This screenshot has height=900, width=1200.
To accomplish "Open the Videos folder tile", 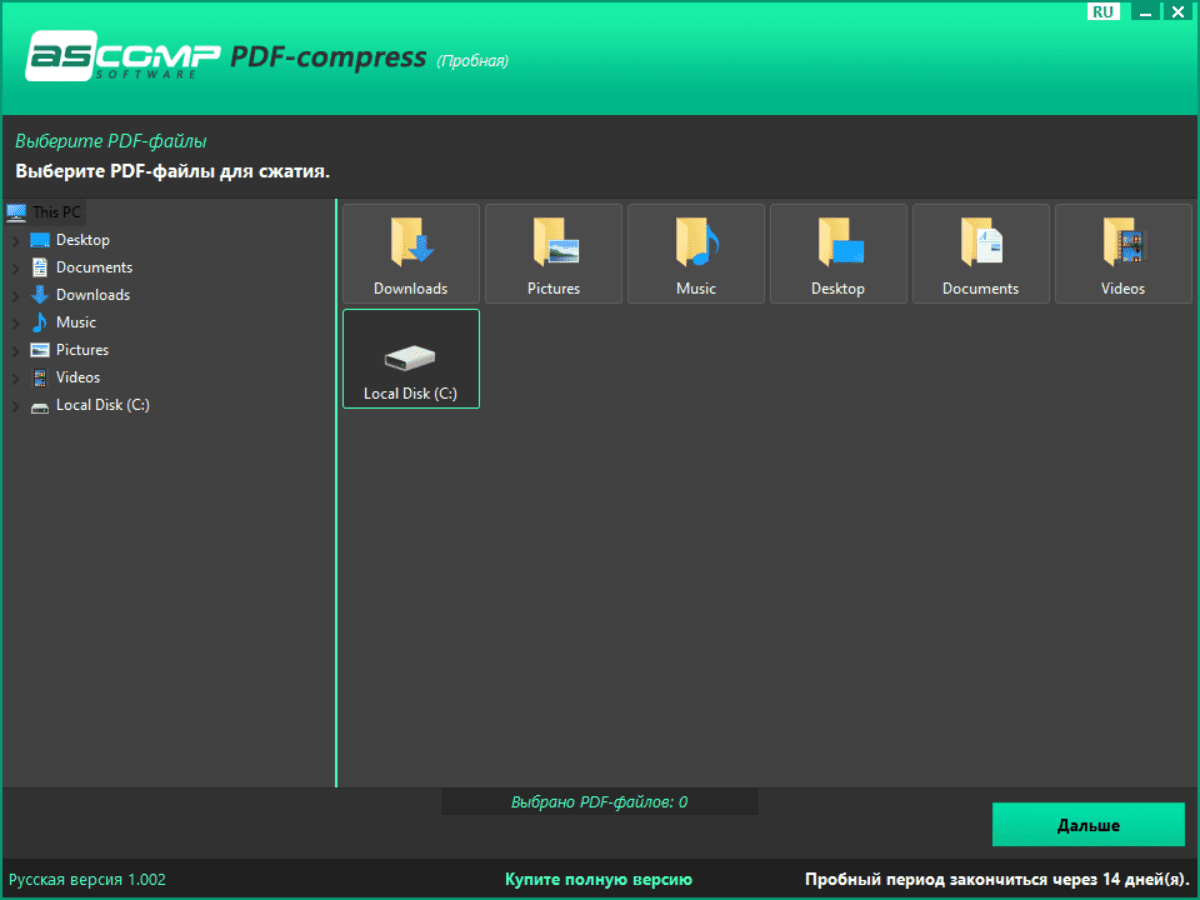I will (x=1123, y=254).
